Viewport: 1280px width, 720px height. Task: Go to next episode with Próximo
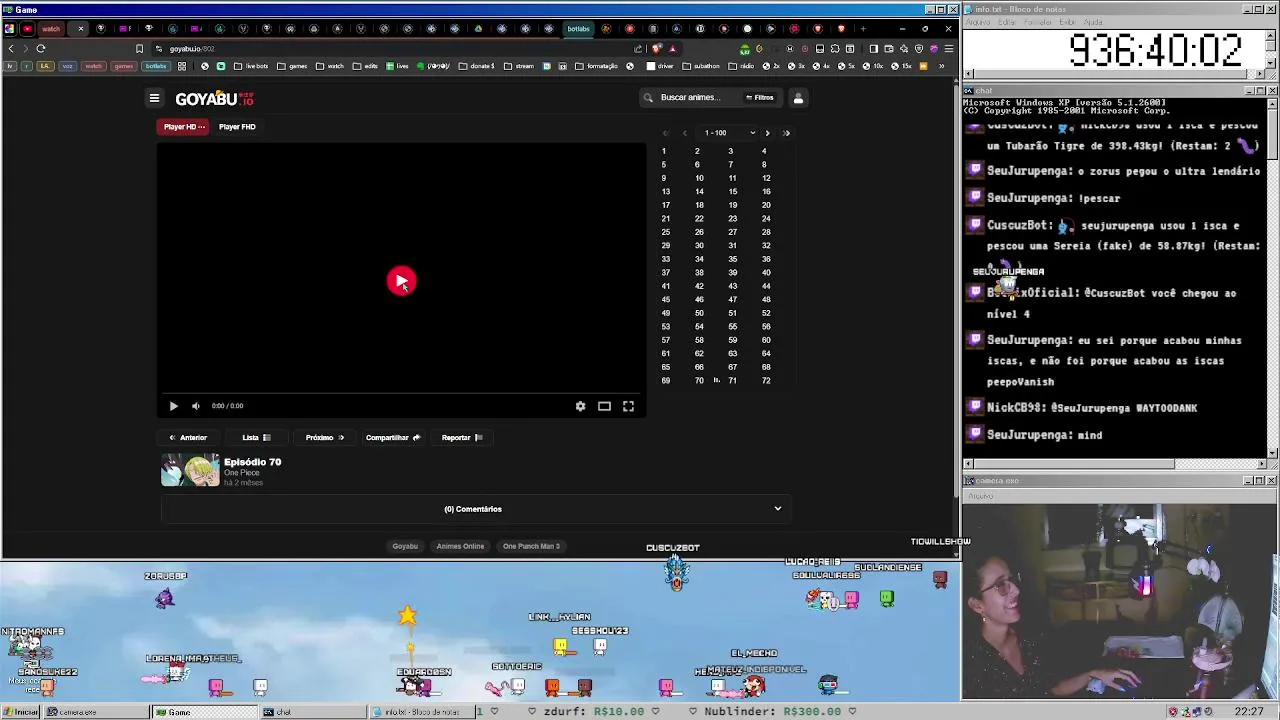325,437
